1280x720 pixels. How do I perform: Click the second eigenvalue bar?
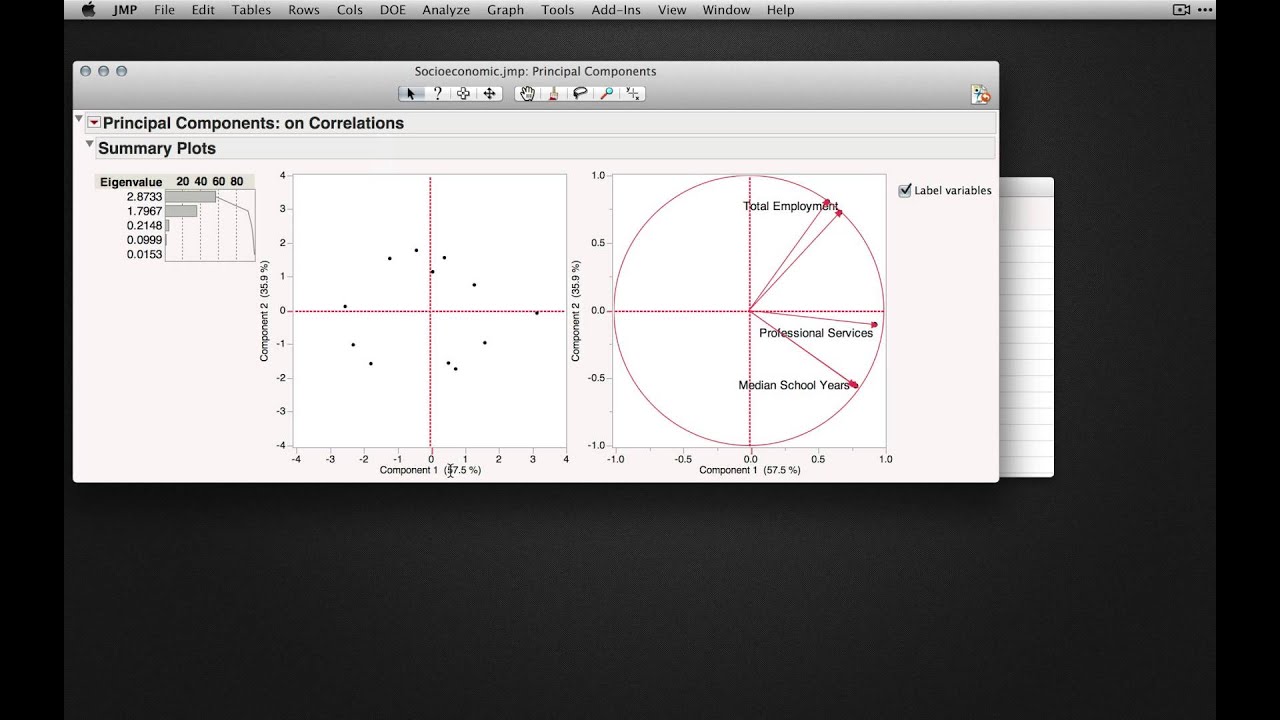(x=181, y=211)
